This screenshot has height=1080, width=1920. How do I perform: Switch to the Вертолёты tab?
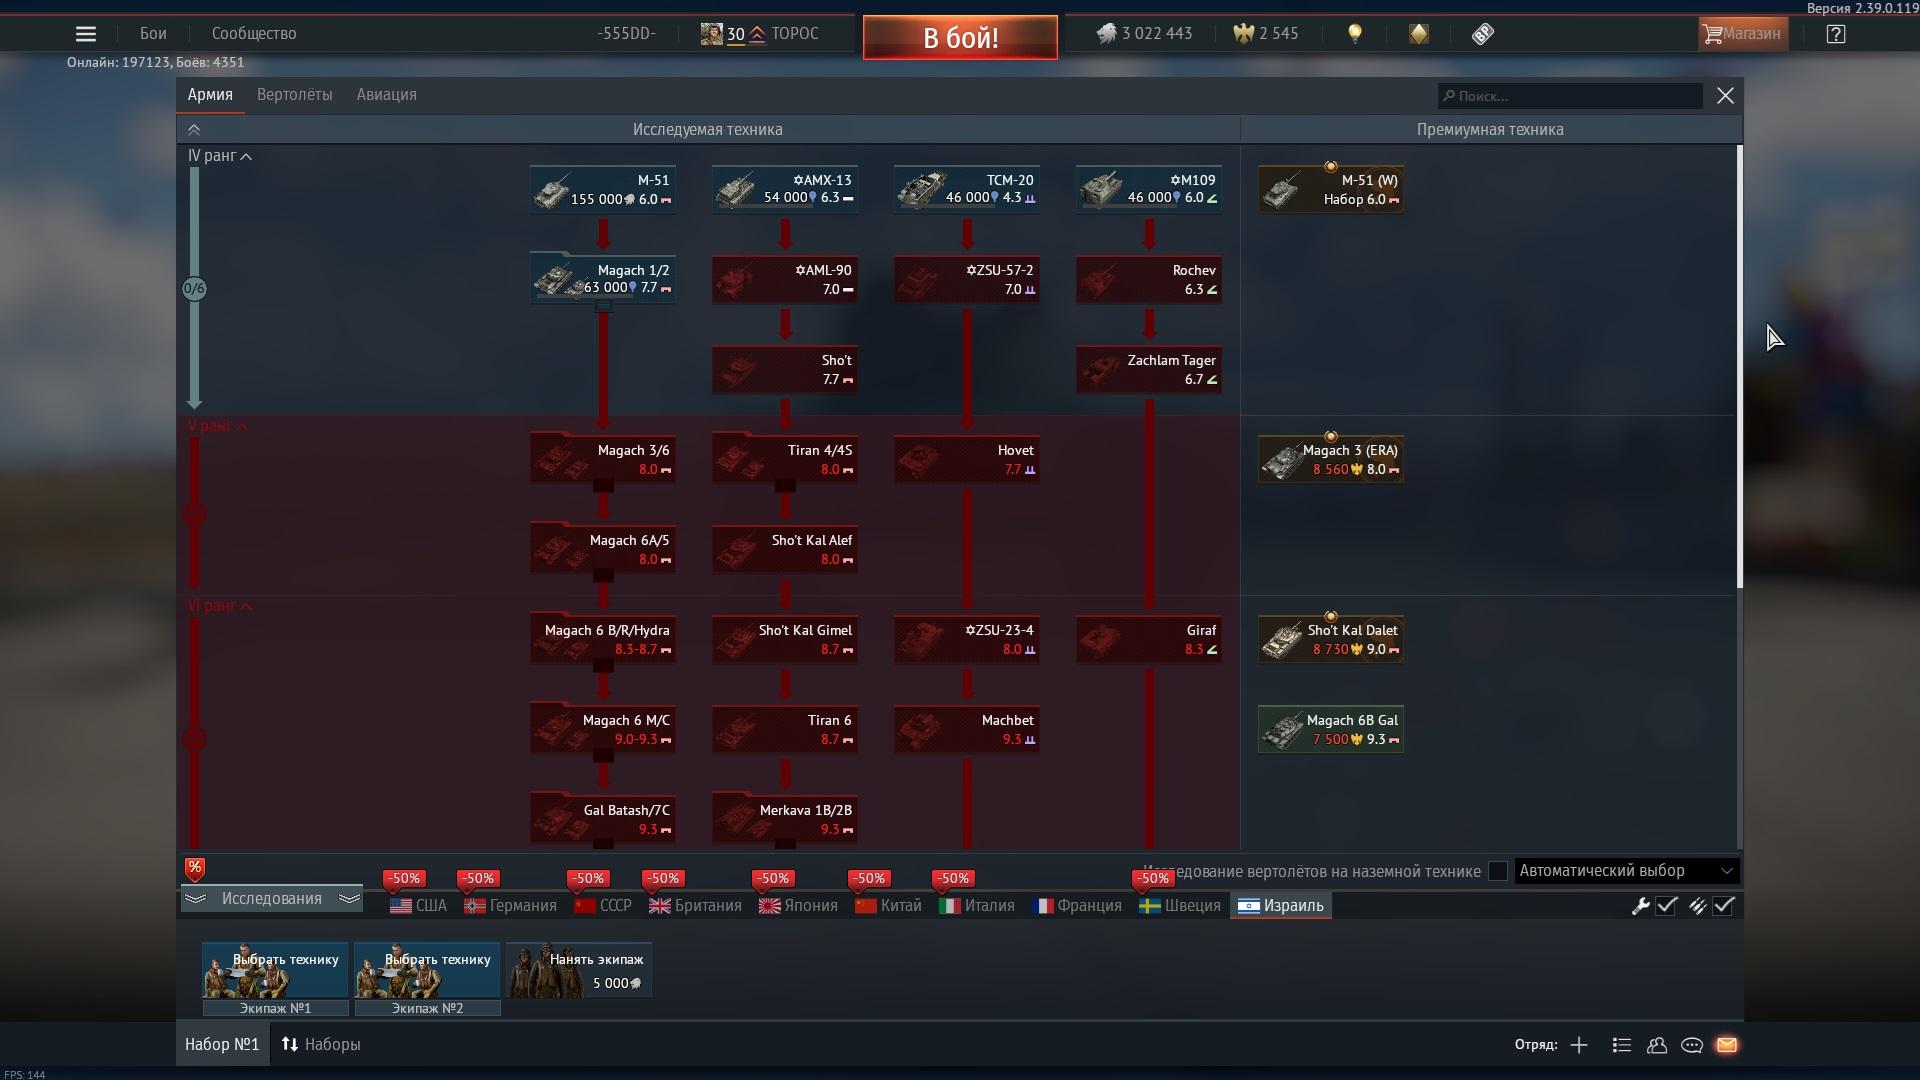[294, 95]
